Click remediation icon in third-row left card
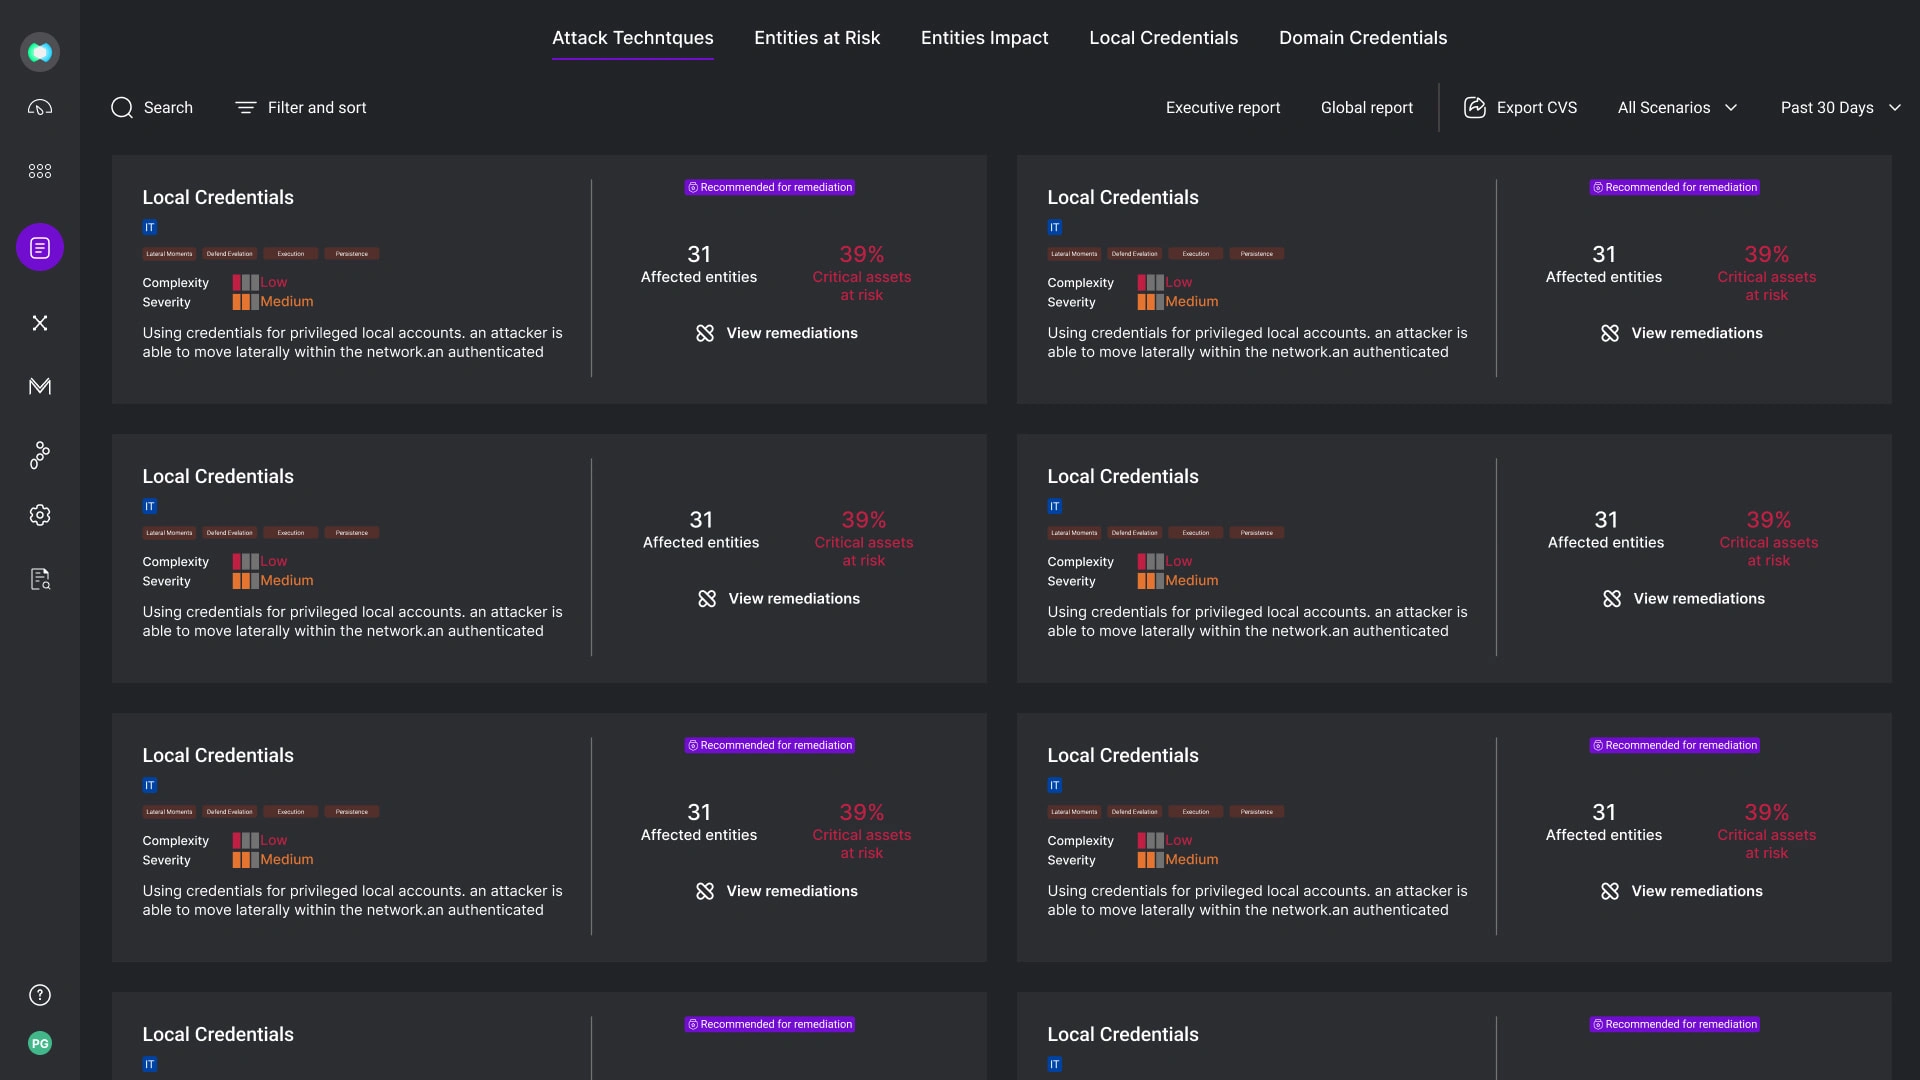The width and height of the screenshot is (1920, 1080). point(705,891)
